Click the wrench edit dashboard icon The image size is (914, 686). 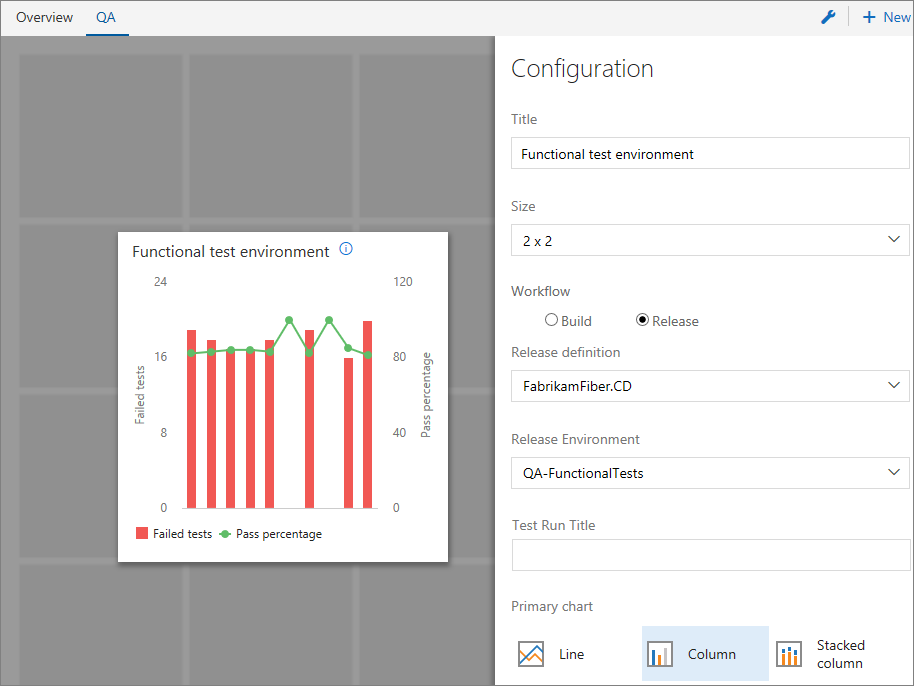pyautogui.click(x=828, y=17)
